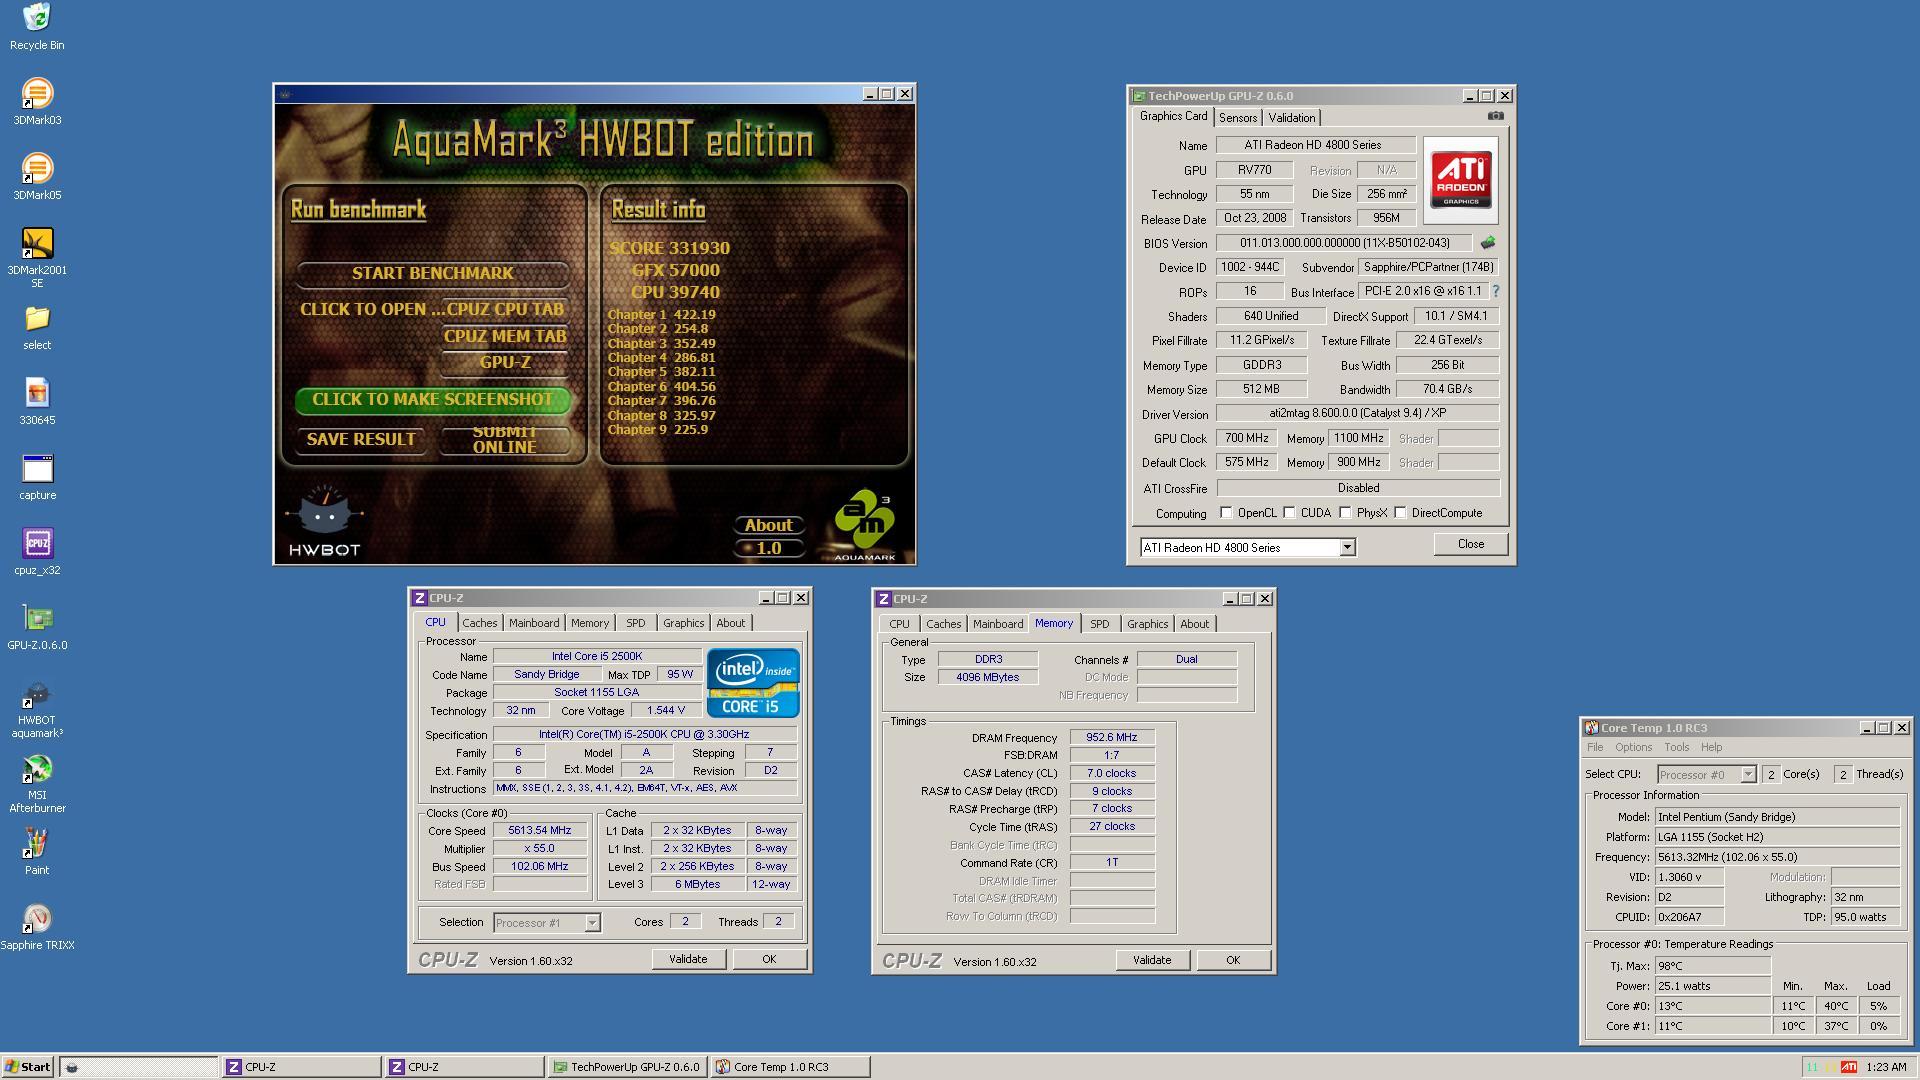Switch to the Validation tab in GPU-Z
This screenshot has width=1920, height=1080.
(x=1292, y=117)
